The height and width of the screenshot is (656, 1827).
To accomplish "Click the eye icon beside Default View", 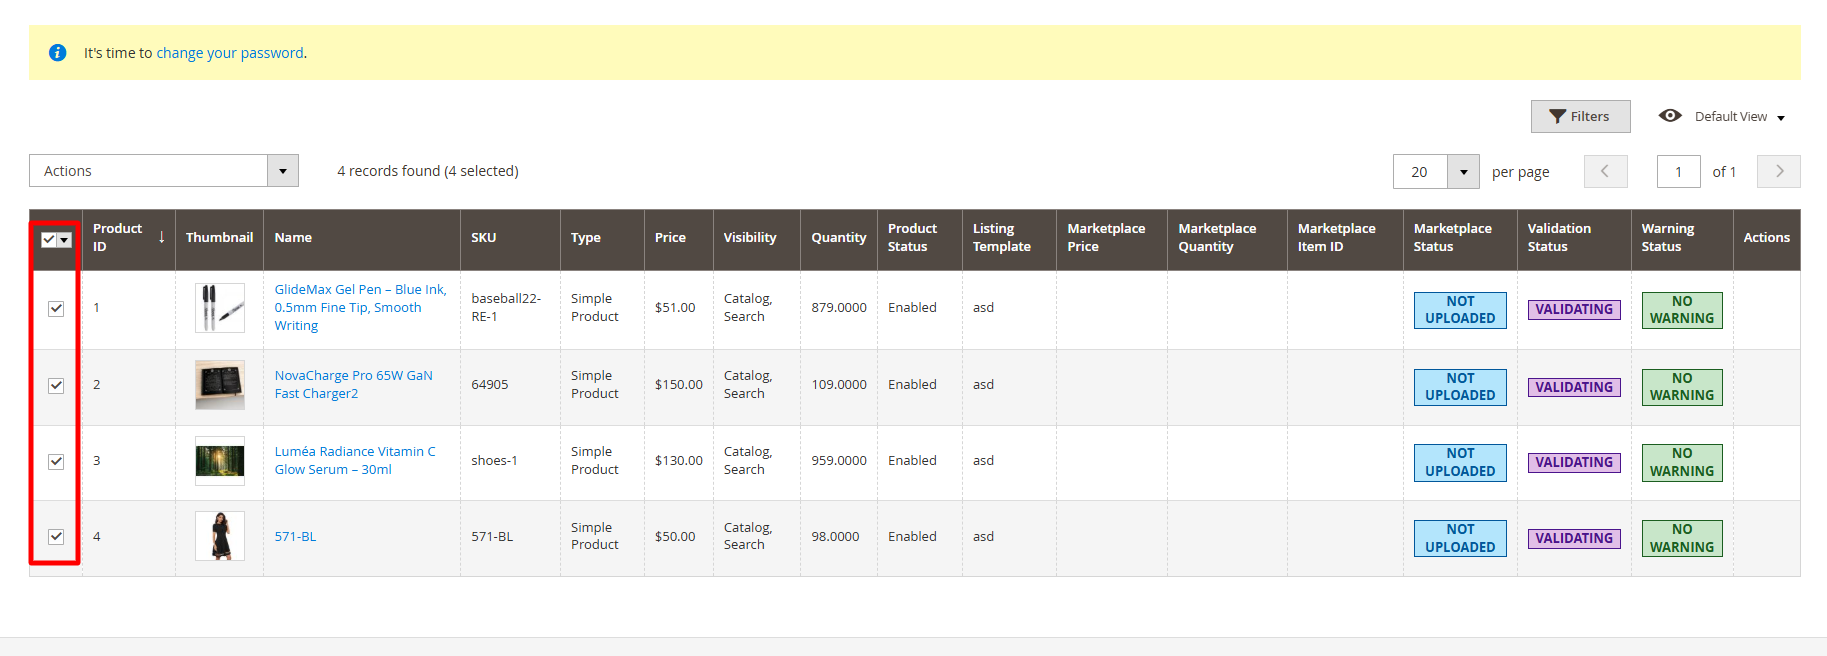I will (1669, 116).
